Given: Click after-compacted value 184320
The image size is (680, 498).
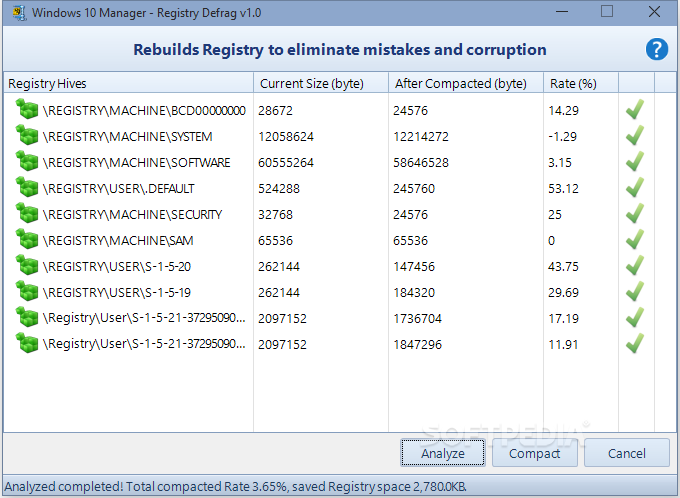Looking at the screenshot, I should coord(414,293).
